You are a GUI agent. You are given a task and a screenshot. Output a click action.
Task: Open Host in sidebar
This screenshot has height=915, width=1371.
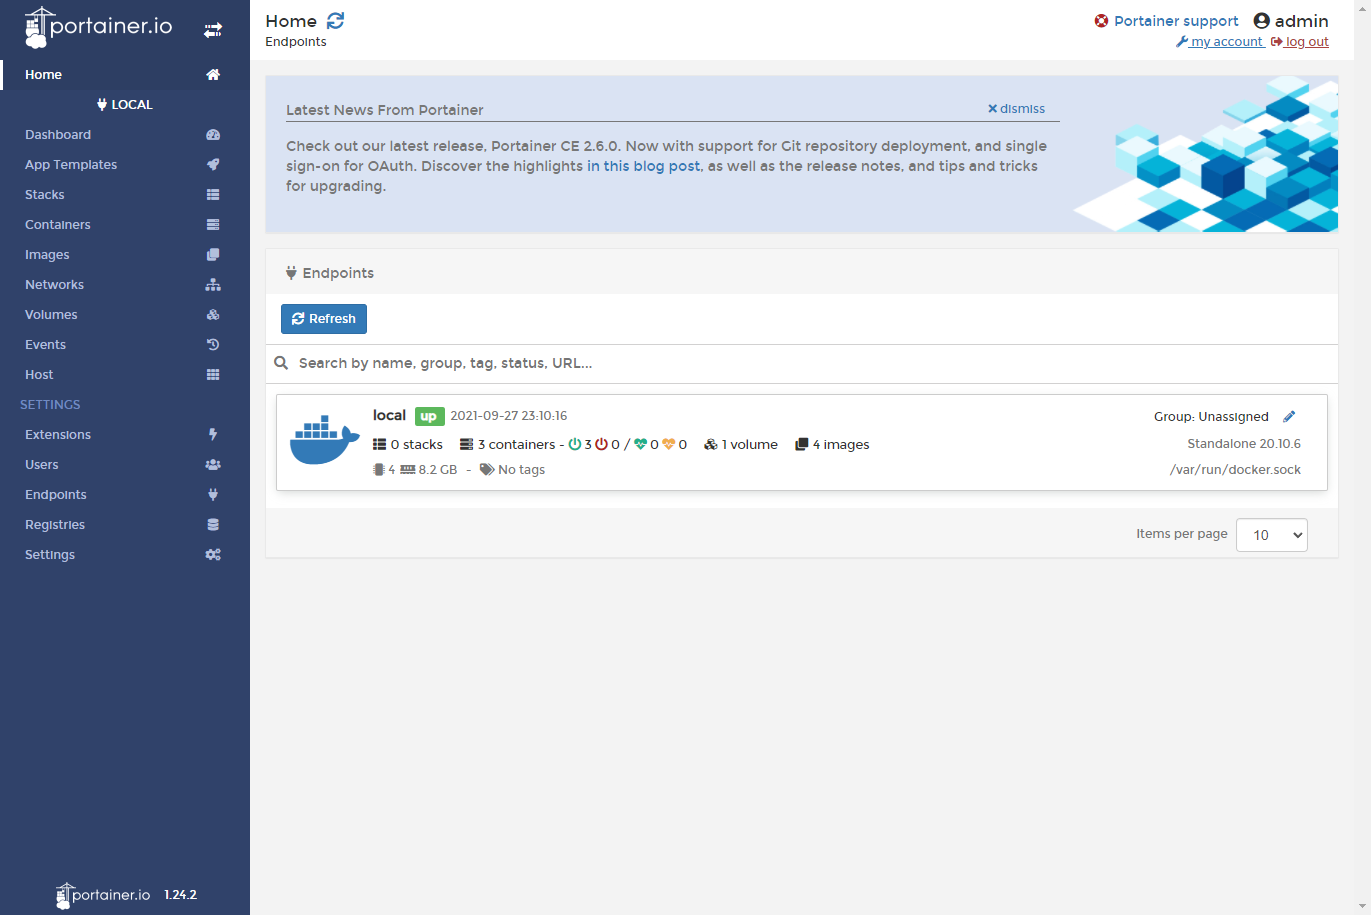coord(39,375)
